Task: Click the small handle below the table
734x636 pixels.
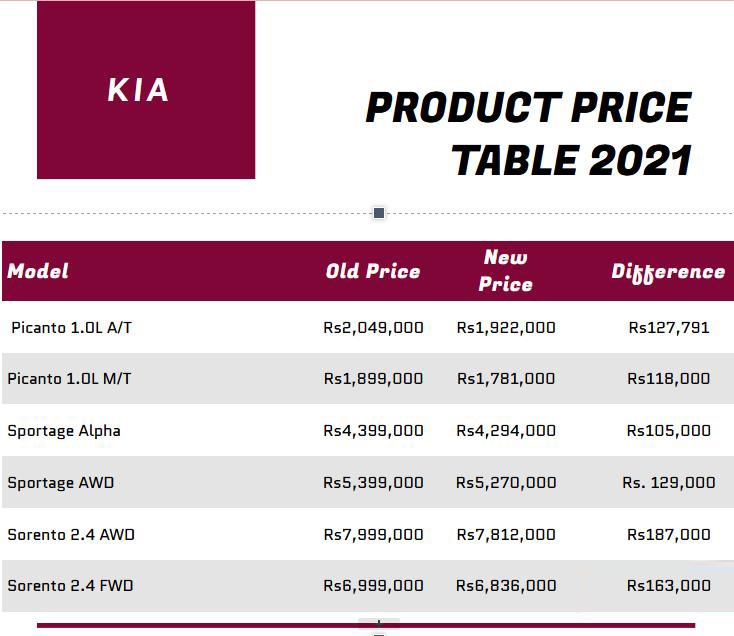Action: 379,627
